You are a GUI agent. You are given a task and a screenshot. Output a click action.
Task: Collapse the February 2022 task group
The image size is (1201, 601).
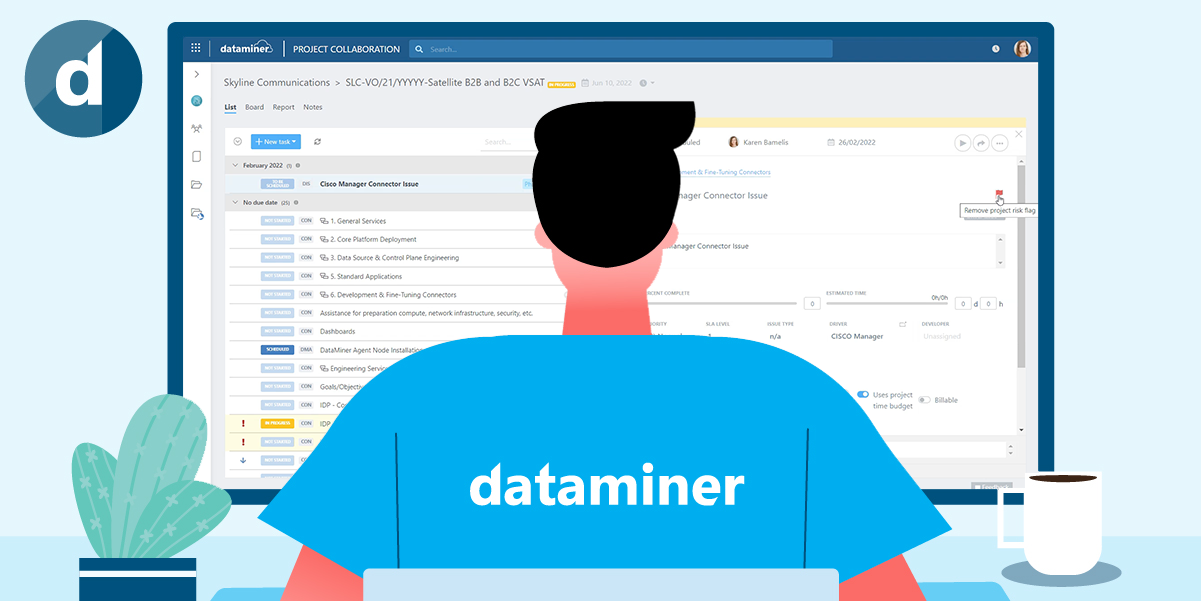[x=236, y=164]
